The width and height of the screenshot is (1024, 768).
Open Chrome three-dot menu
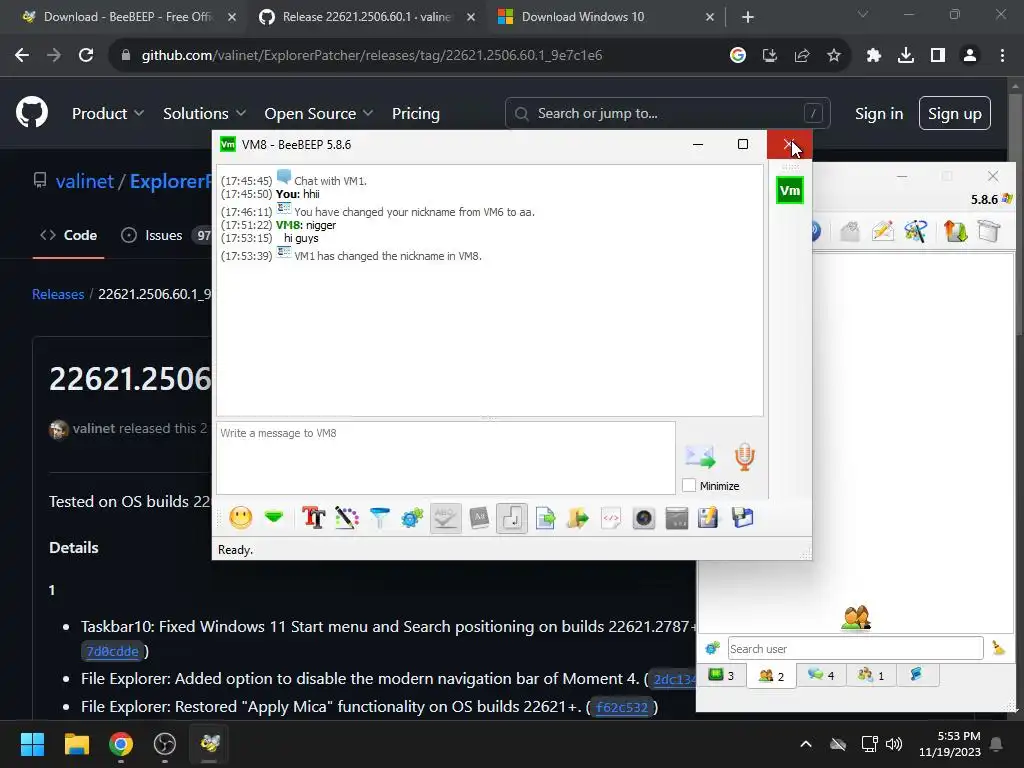pyautogui.click(x=1002, y=56)
